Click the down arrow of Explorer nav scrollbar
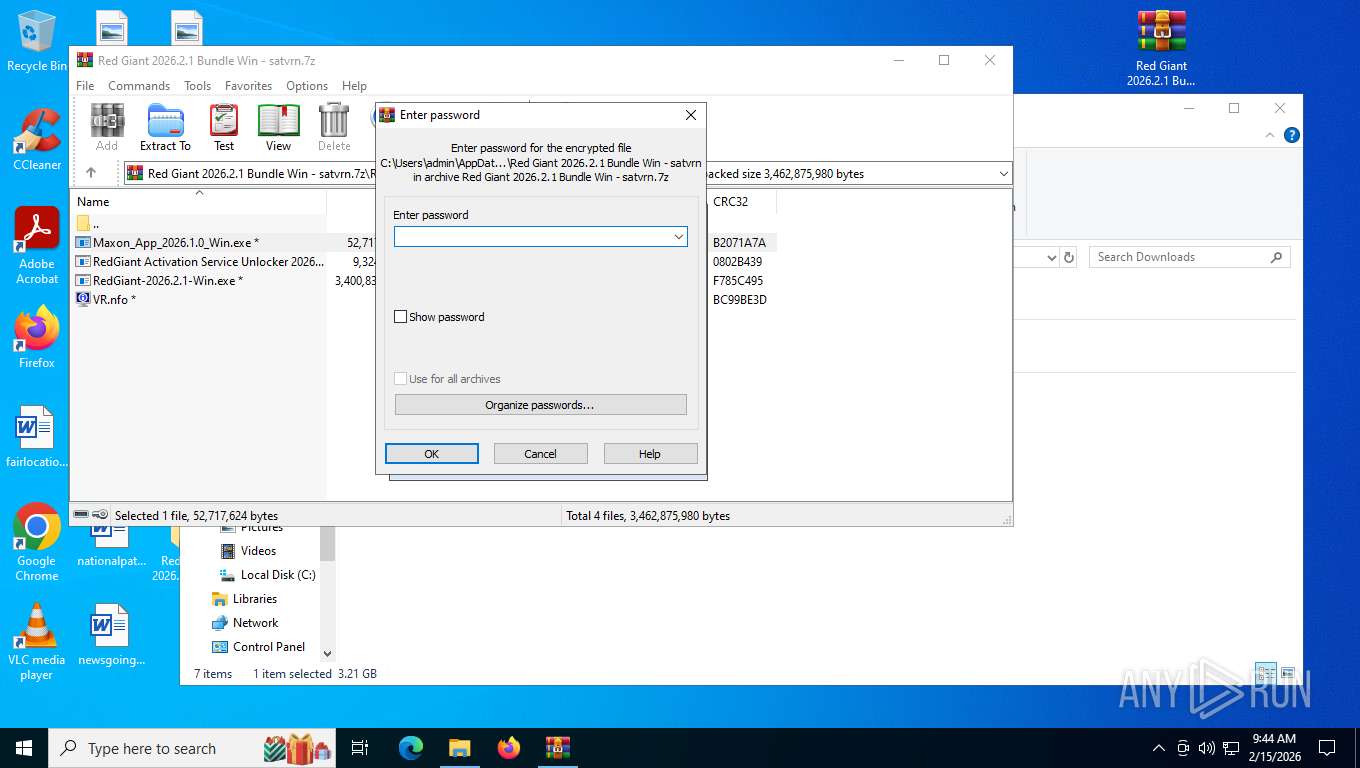This screenshot has width=1360, height=768. click(x=327, y=653)
